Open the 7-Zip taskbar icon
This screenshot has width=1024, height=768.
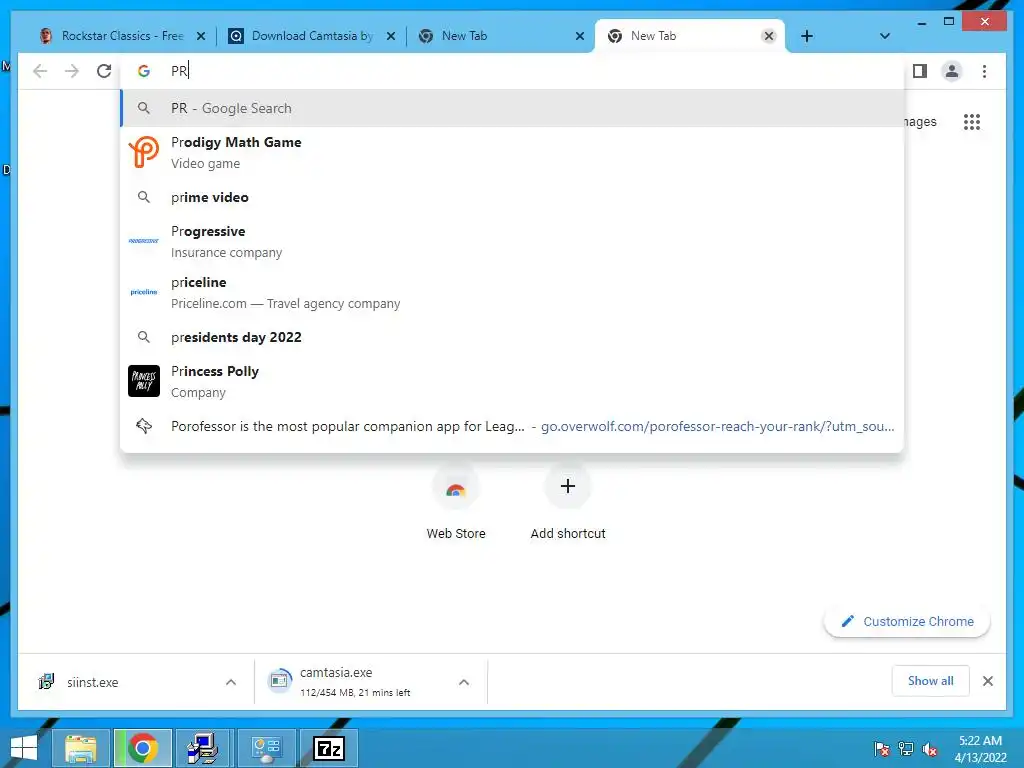[x=328, y=748]
